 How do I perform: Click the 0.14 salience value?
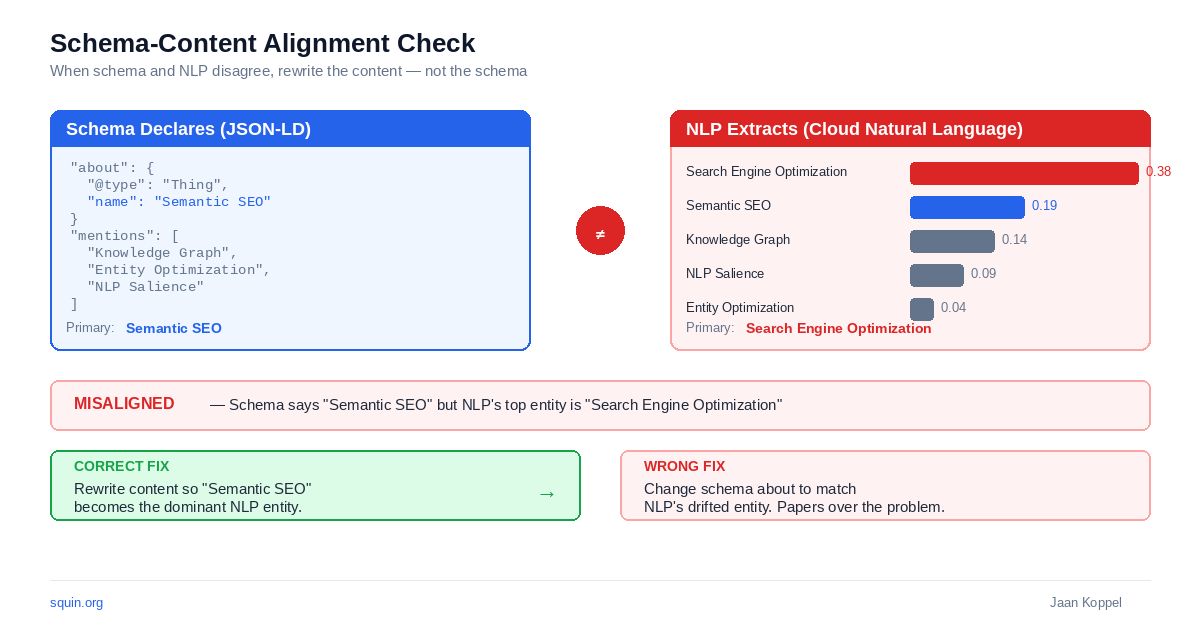[x=1014, y=240]
